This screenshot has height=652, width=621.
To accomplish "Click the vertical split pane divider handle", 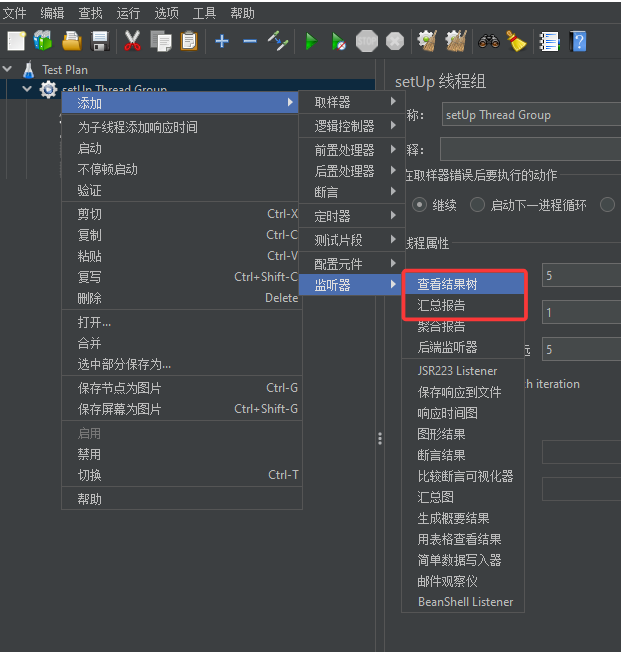I will 380,439.
